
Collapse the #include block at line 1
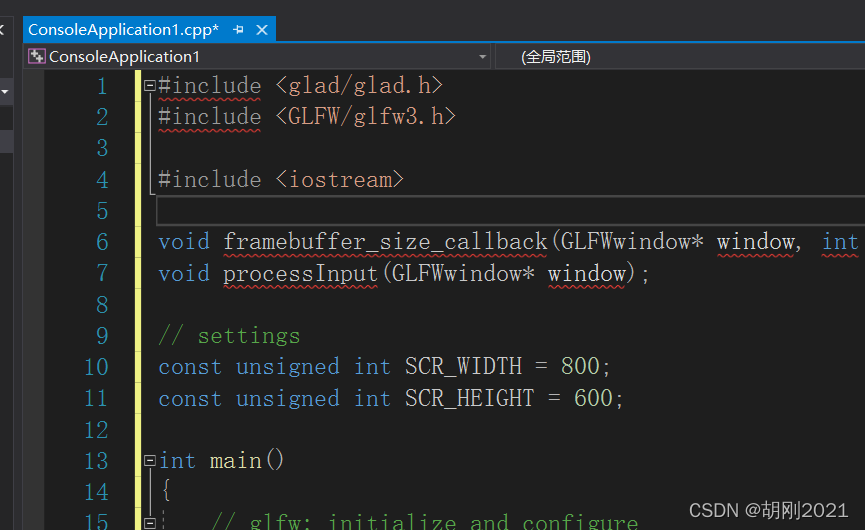pyautogui.click(x=149, y=85)
